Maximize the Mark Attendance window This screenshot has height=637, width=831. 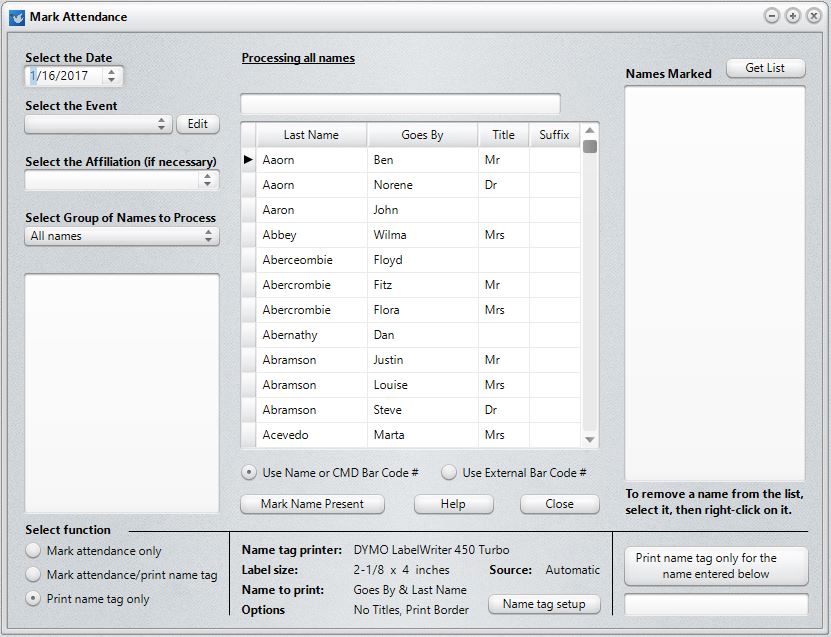pyautogui.click(x=793, y=16)
